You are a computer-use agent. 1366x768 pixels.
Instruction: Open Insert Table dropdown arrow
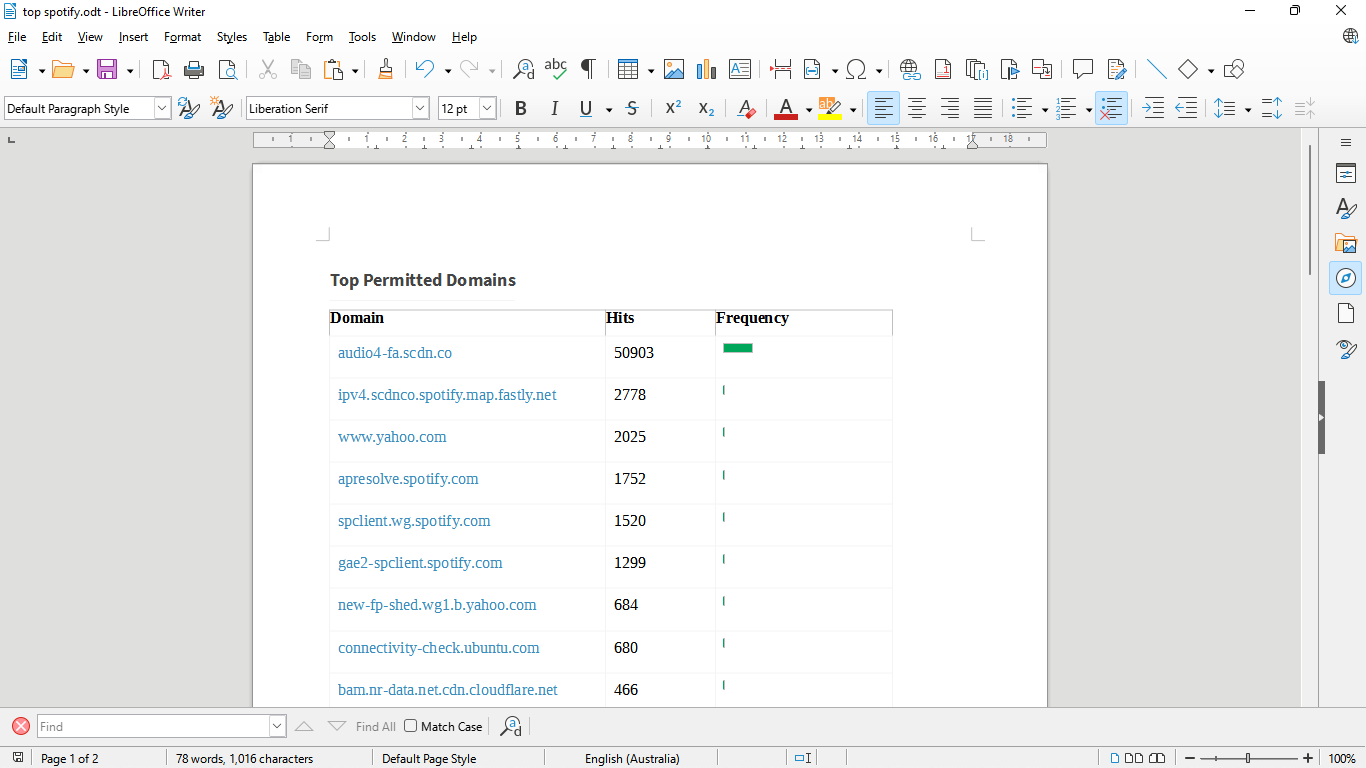pos(650,70)
